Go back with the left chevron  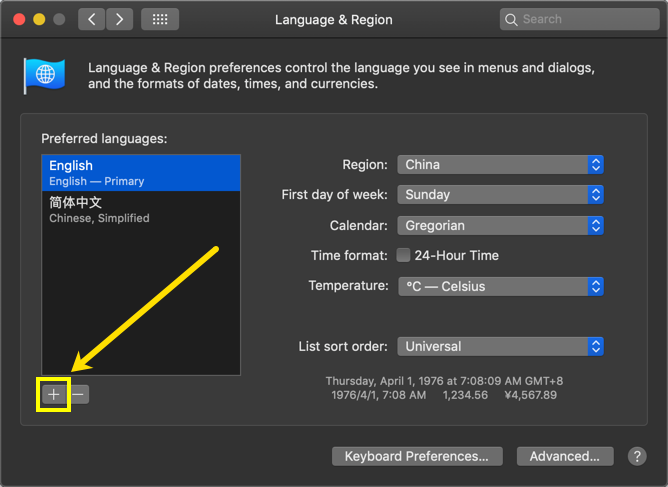tap(91, 19)
